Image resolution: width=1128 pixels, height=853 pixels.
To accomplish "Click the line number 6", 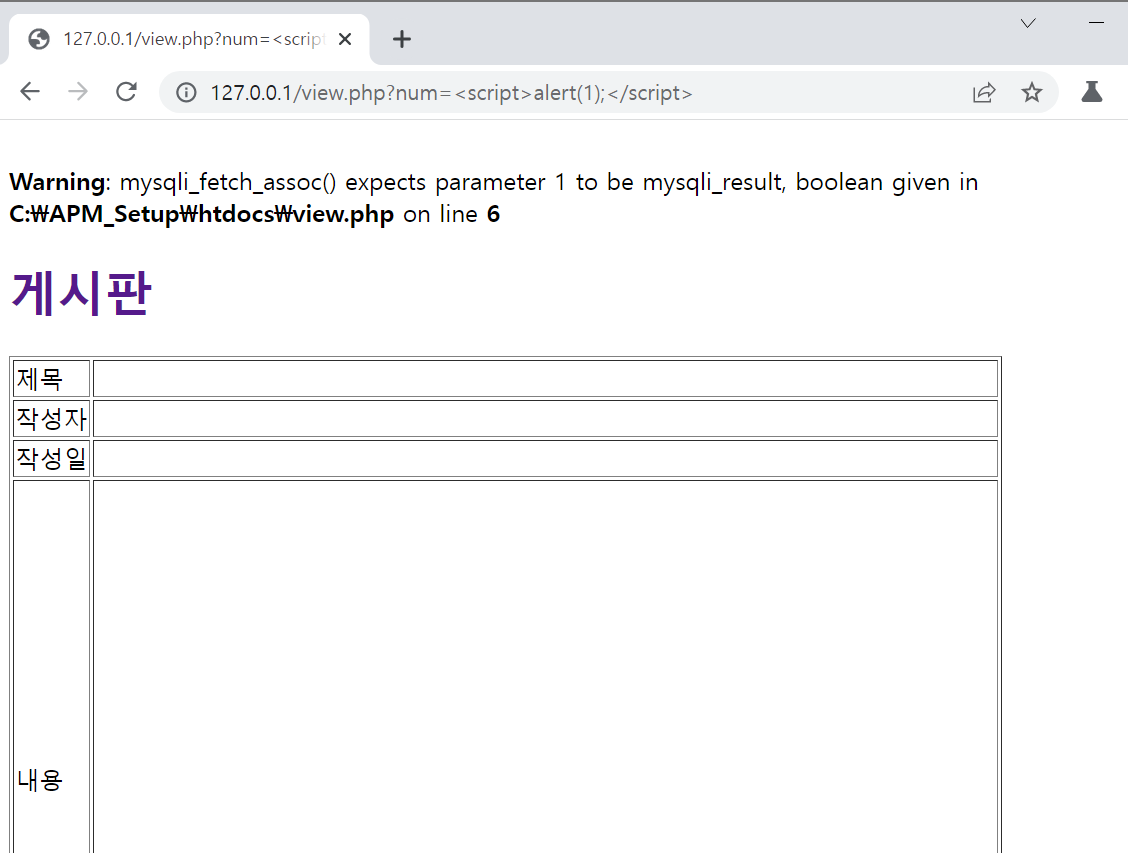I will [494, 214].
